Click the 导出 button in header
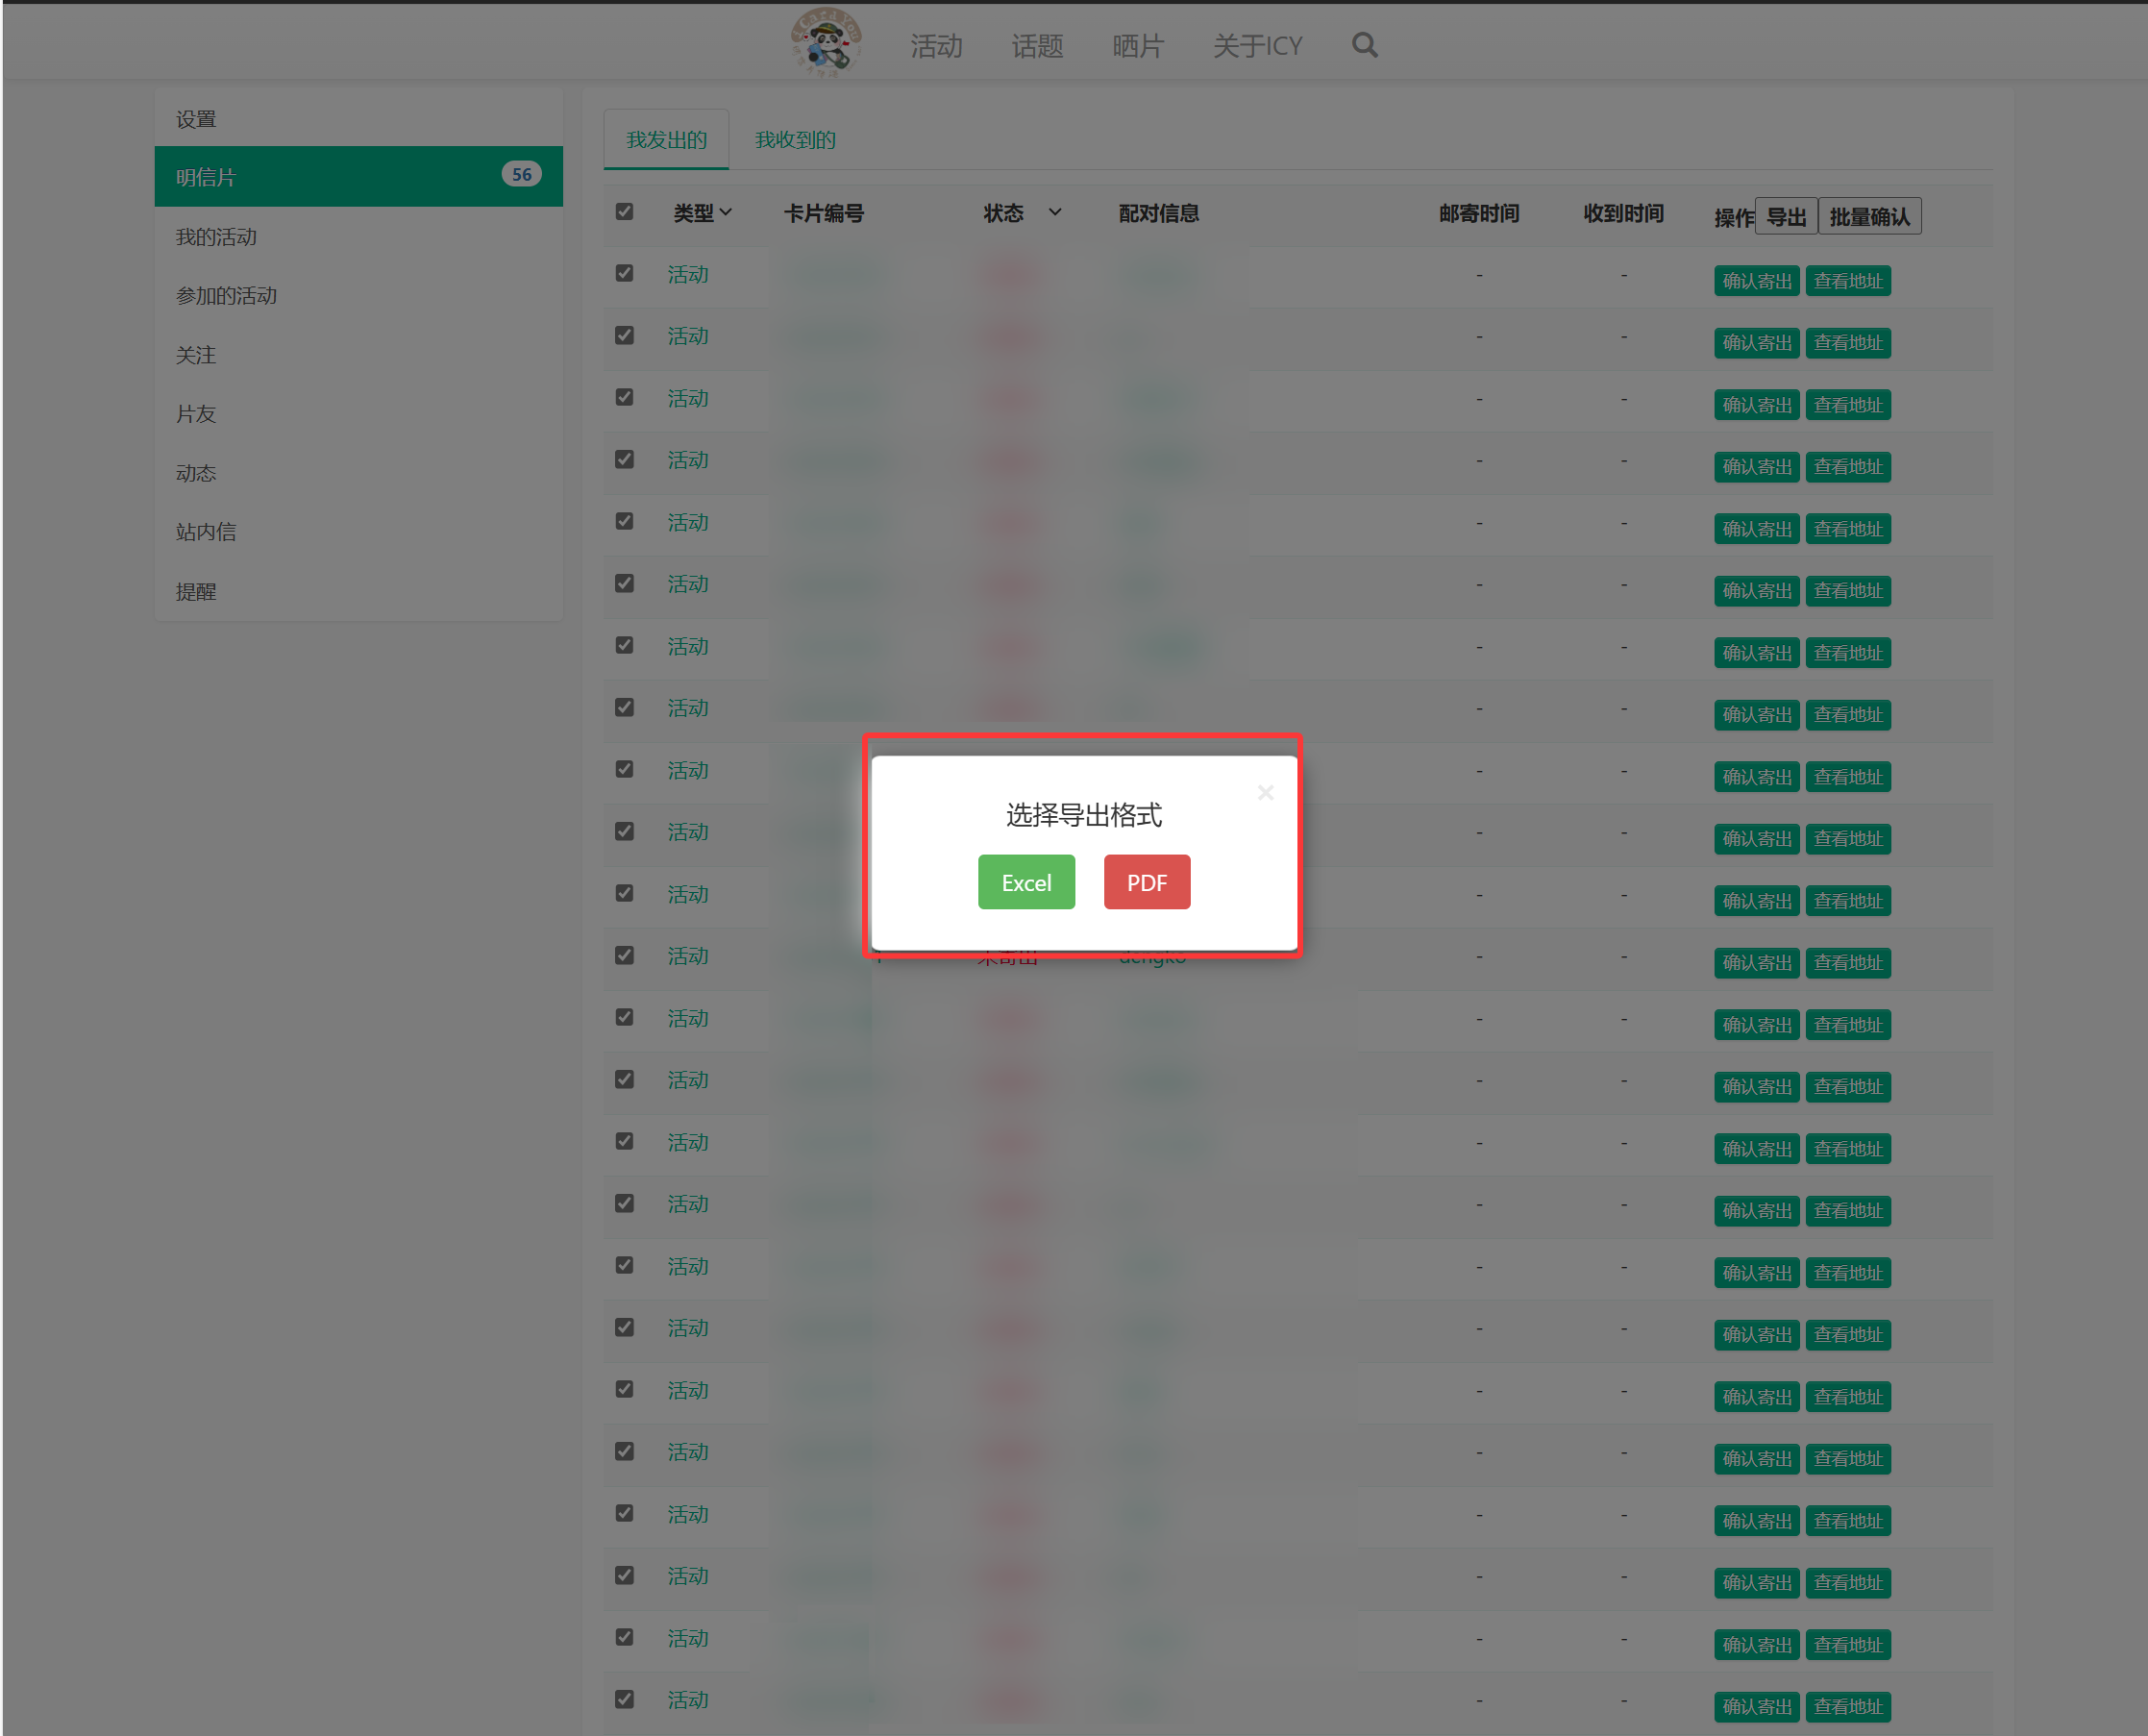The width and height of the screenshot is (2148, 1736). 1785,217
